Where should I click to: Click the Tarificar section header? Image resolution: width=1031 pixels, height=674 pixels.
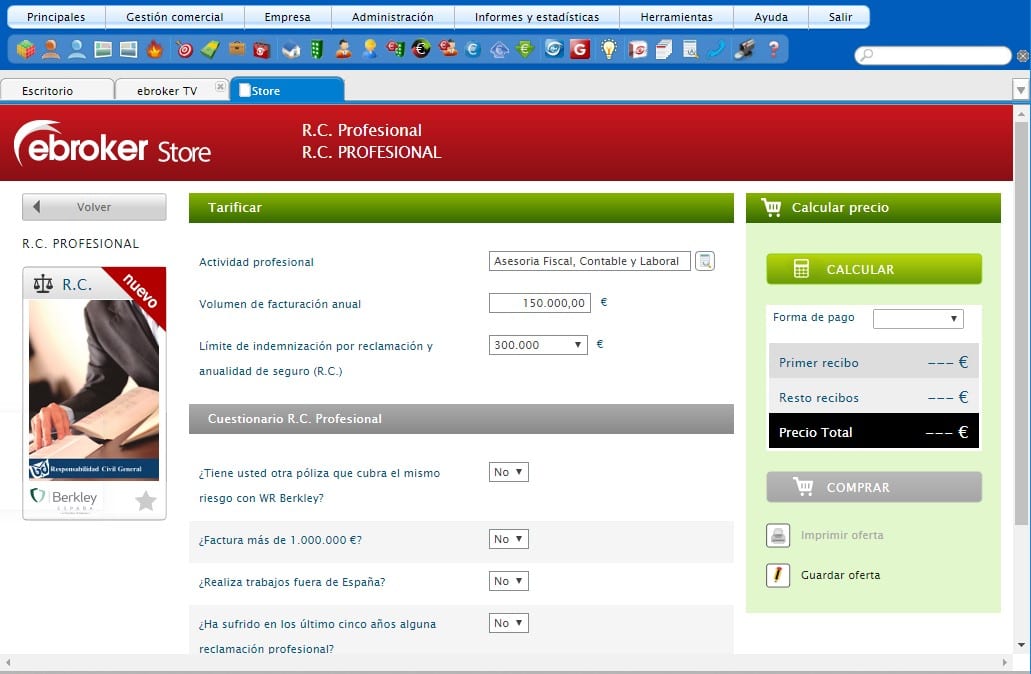[x=461, y=208]
